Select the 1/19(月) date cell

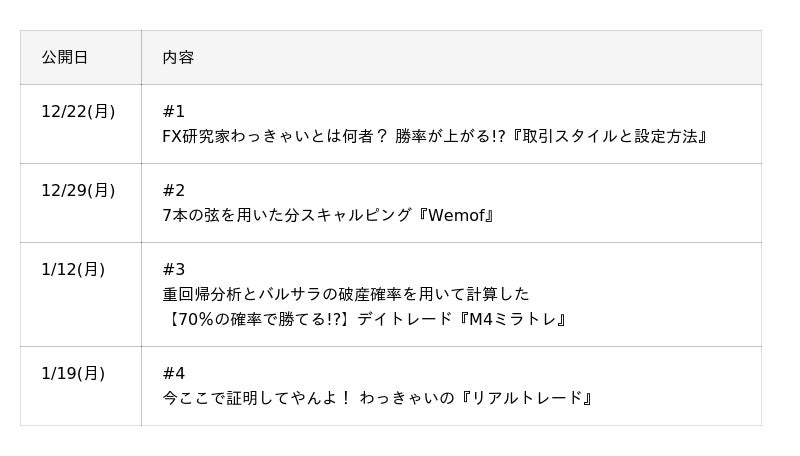point(73,374)
